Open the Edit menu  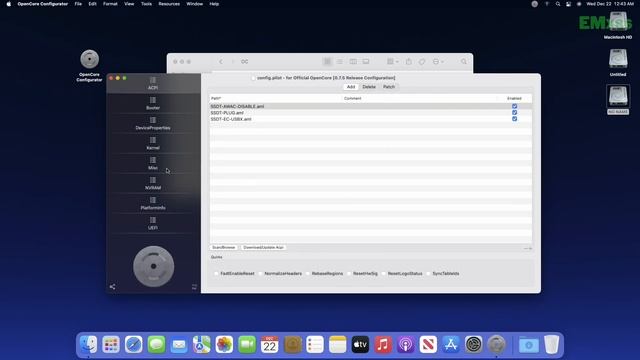pos(93,4)
